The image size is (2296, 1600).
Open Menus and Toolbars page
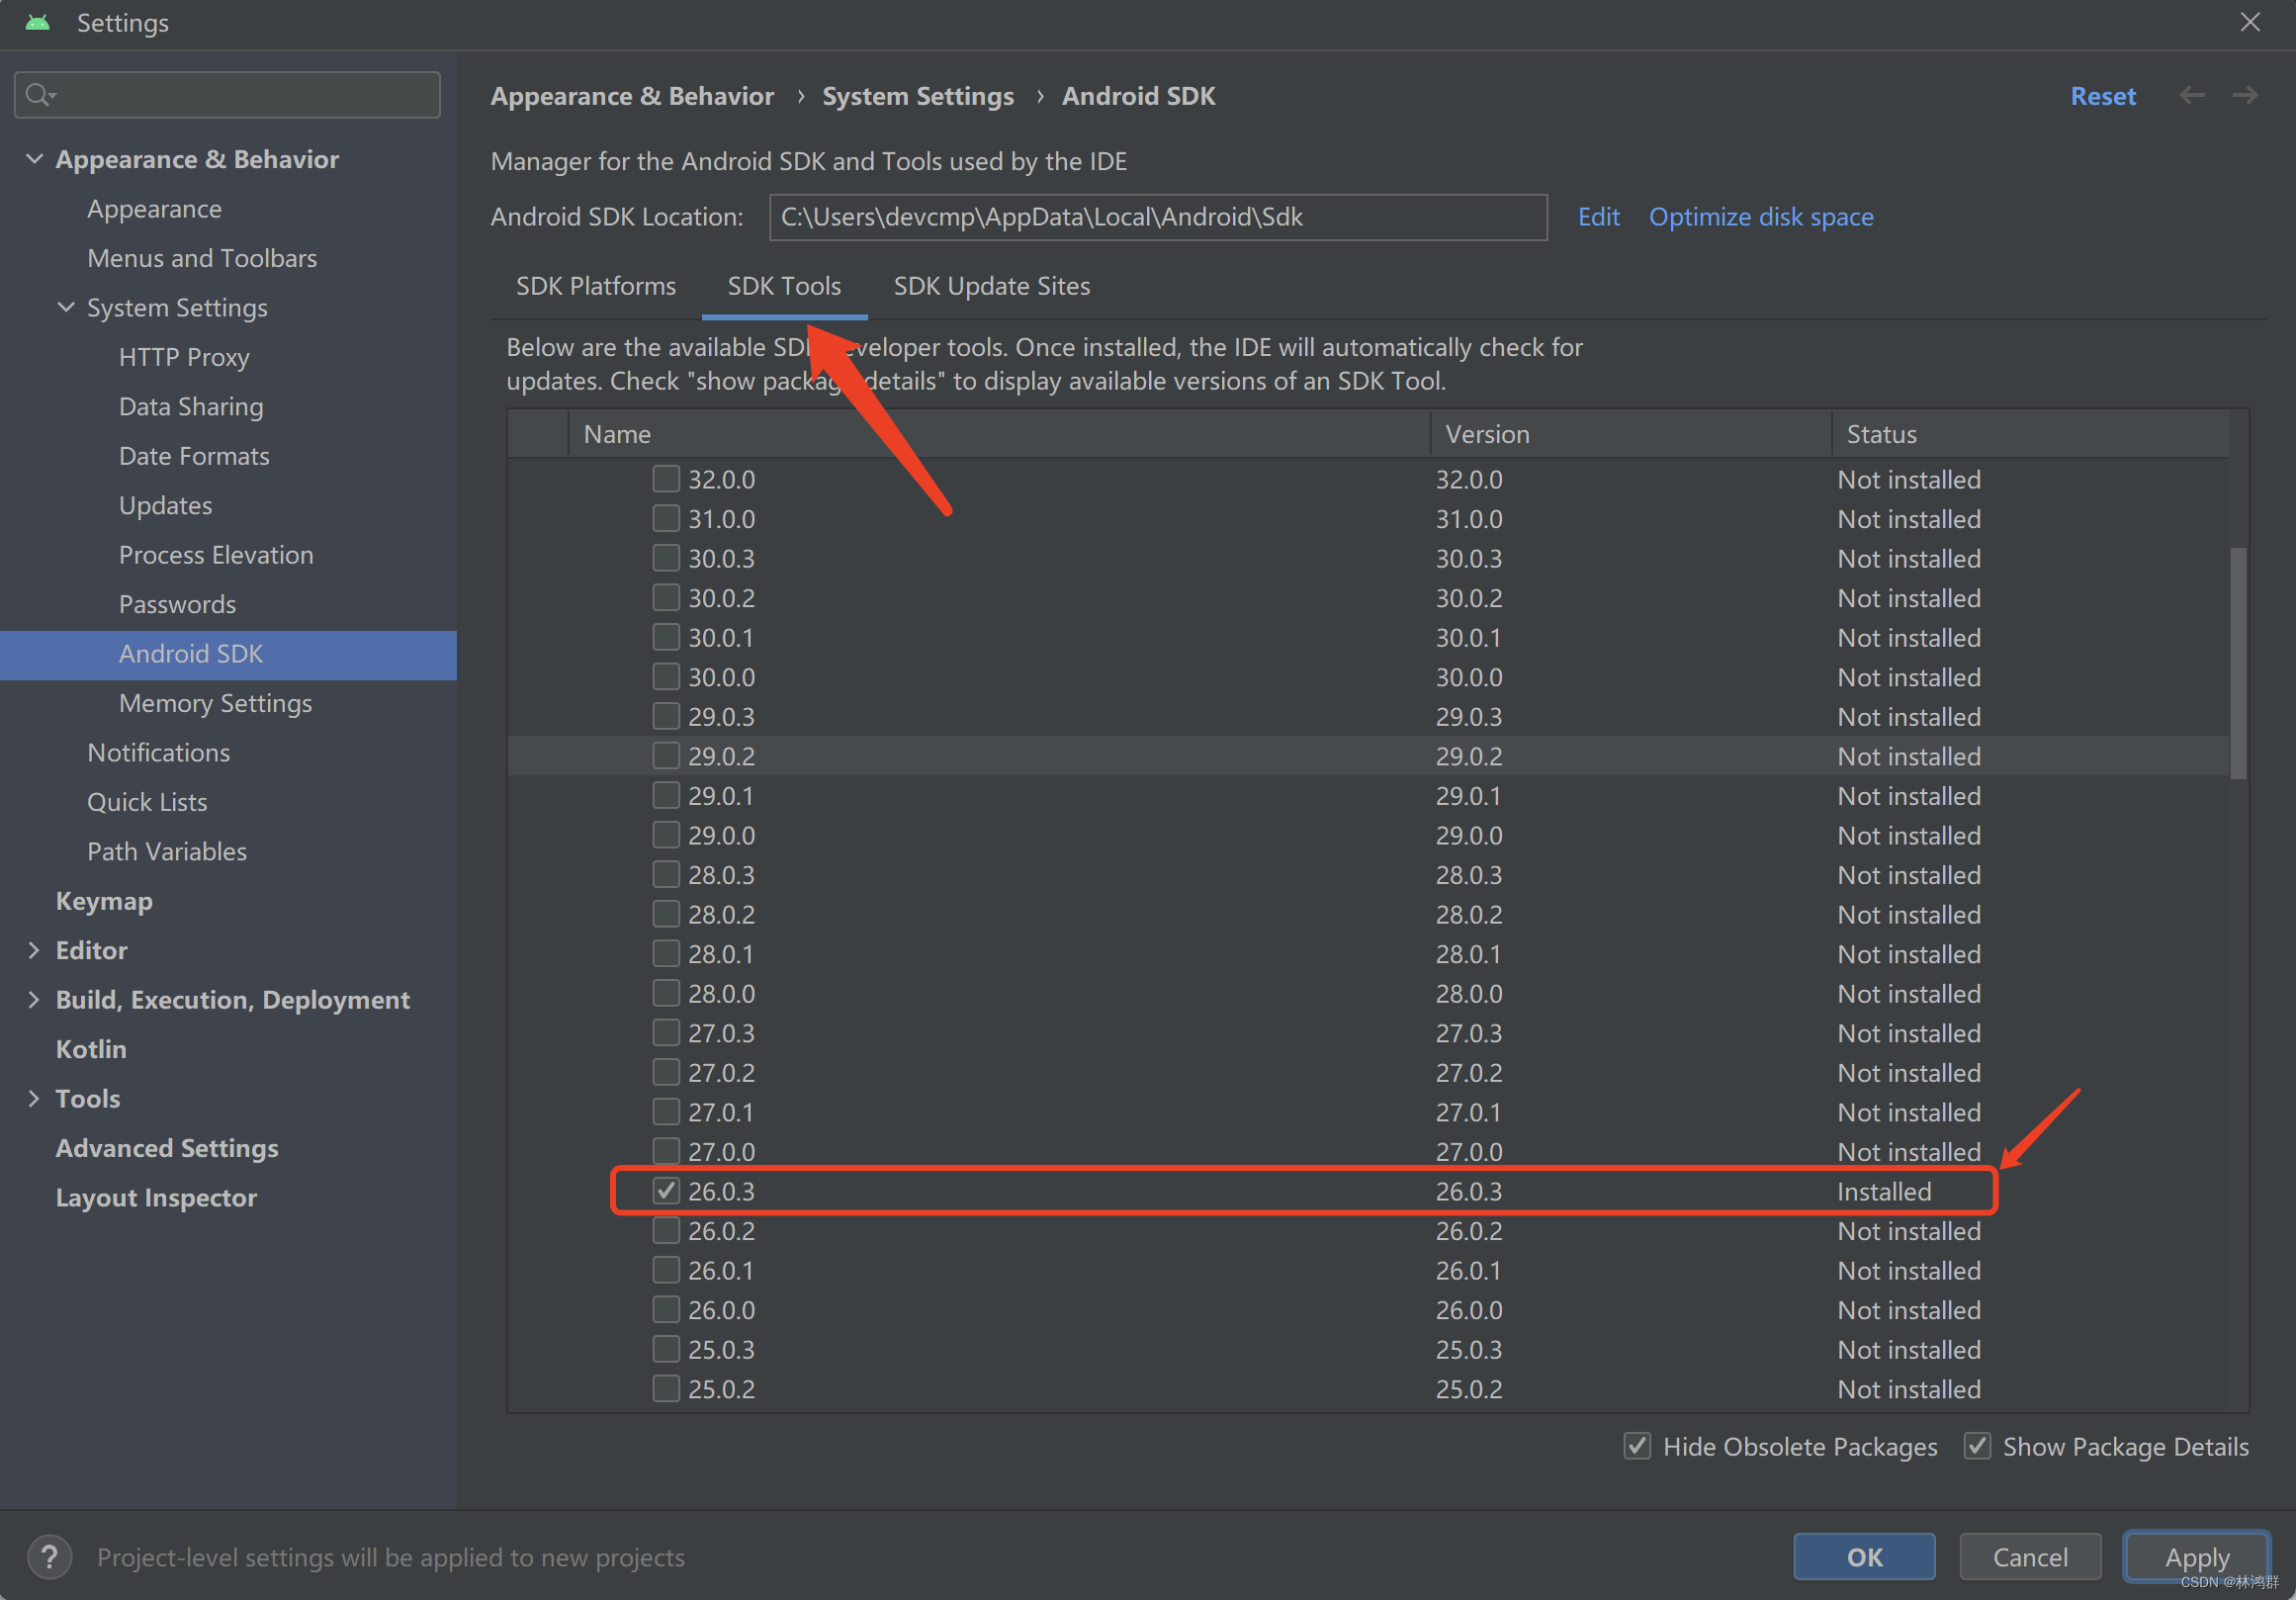pyautogui.click(x=202, y=258)
